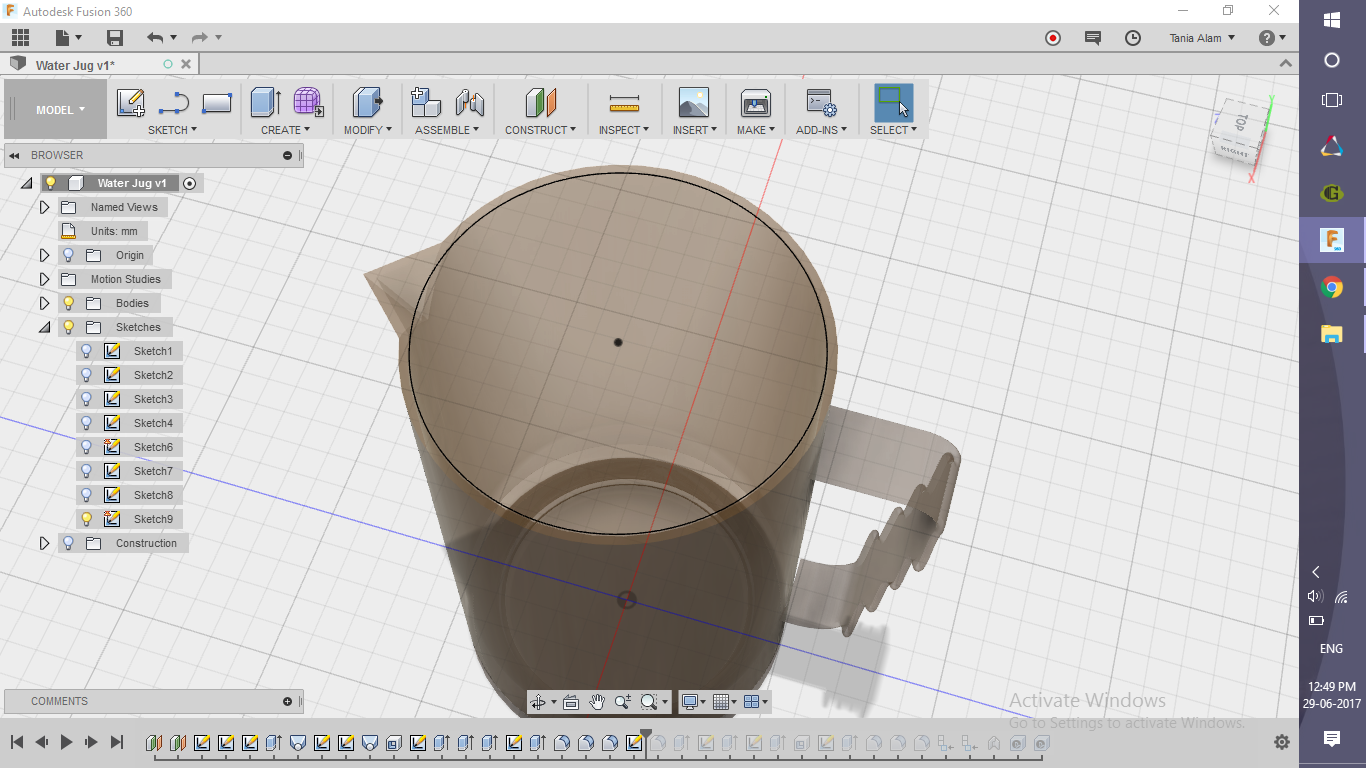Jump to timeline end
The image size is (1366, 768).
click(116, 742)
